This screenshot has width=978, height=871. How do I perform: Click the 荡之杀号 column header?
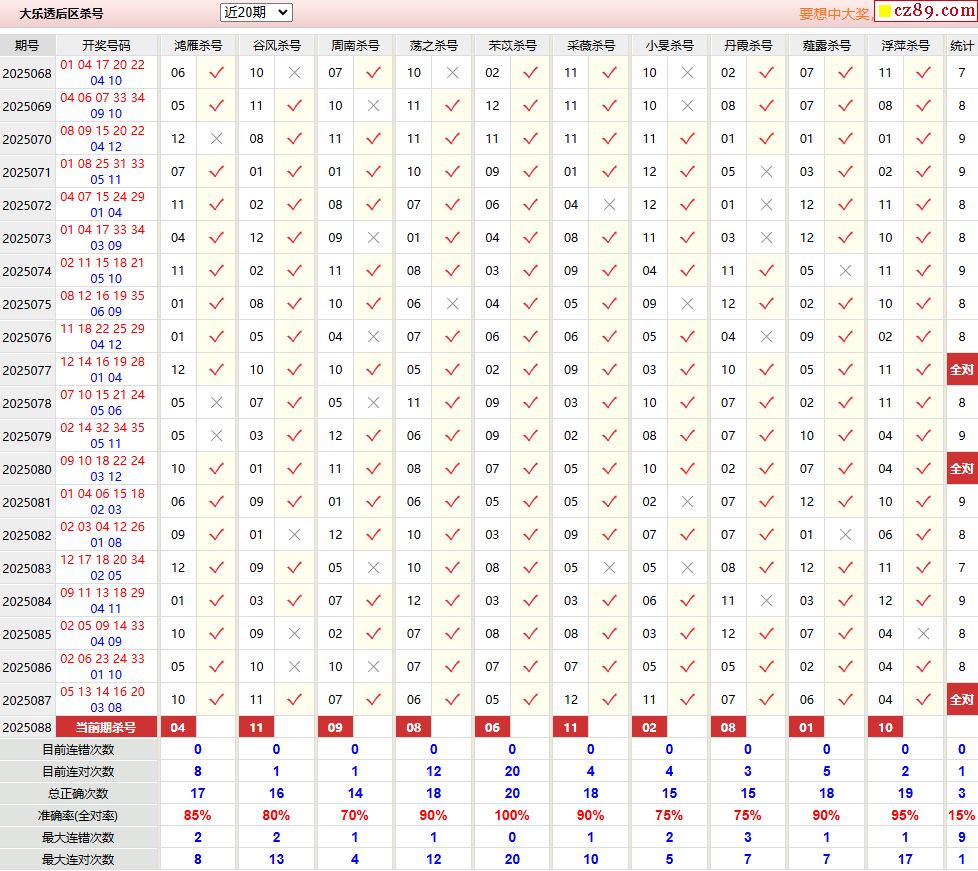433,46
